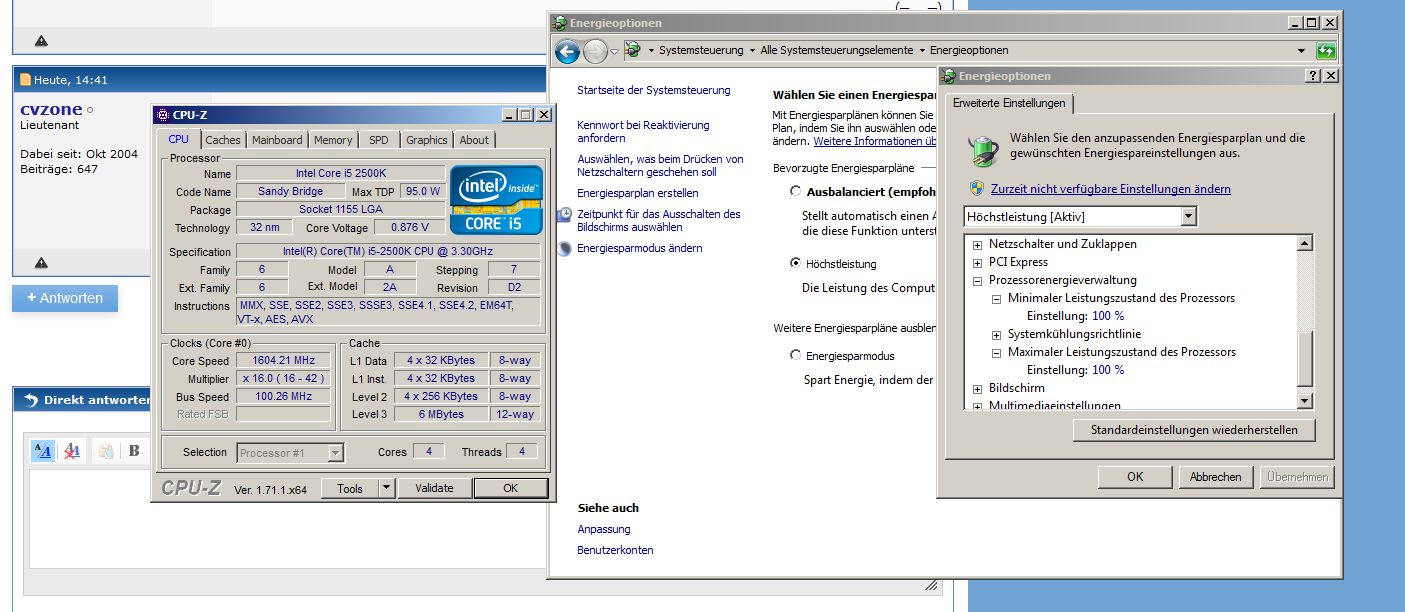Click the warning triangle under cvzone's post
This screenshot has width=1405, height=612.
coord(41,263)
